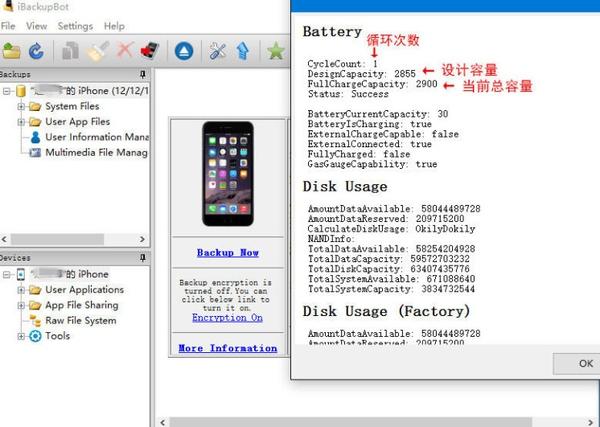
Task: Select the red X delete toolbar icon
Action: coord(125,51)
